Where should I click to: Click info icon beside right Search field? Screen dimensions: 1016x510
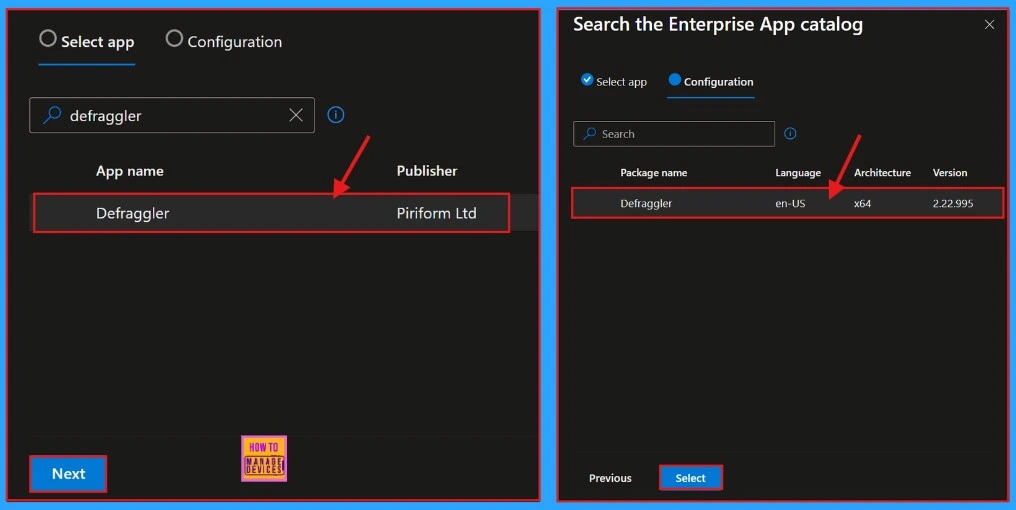[790, 133]
